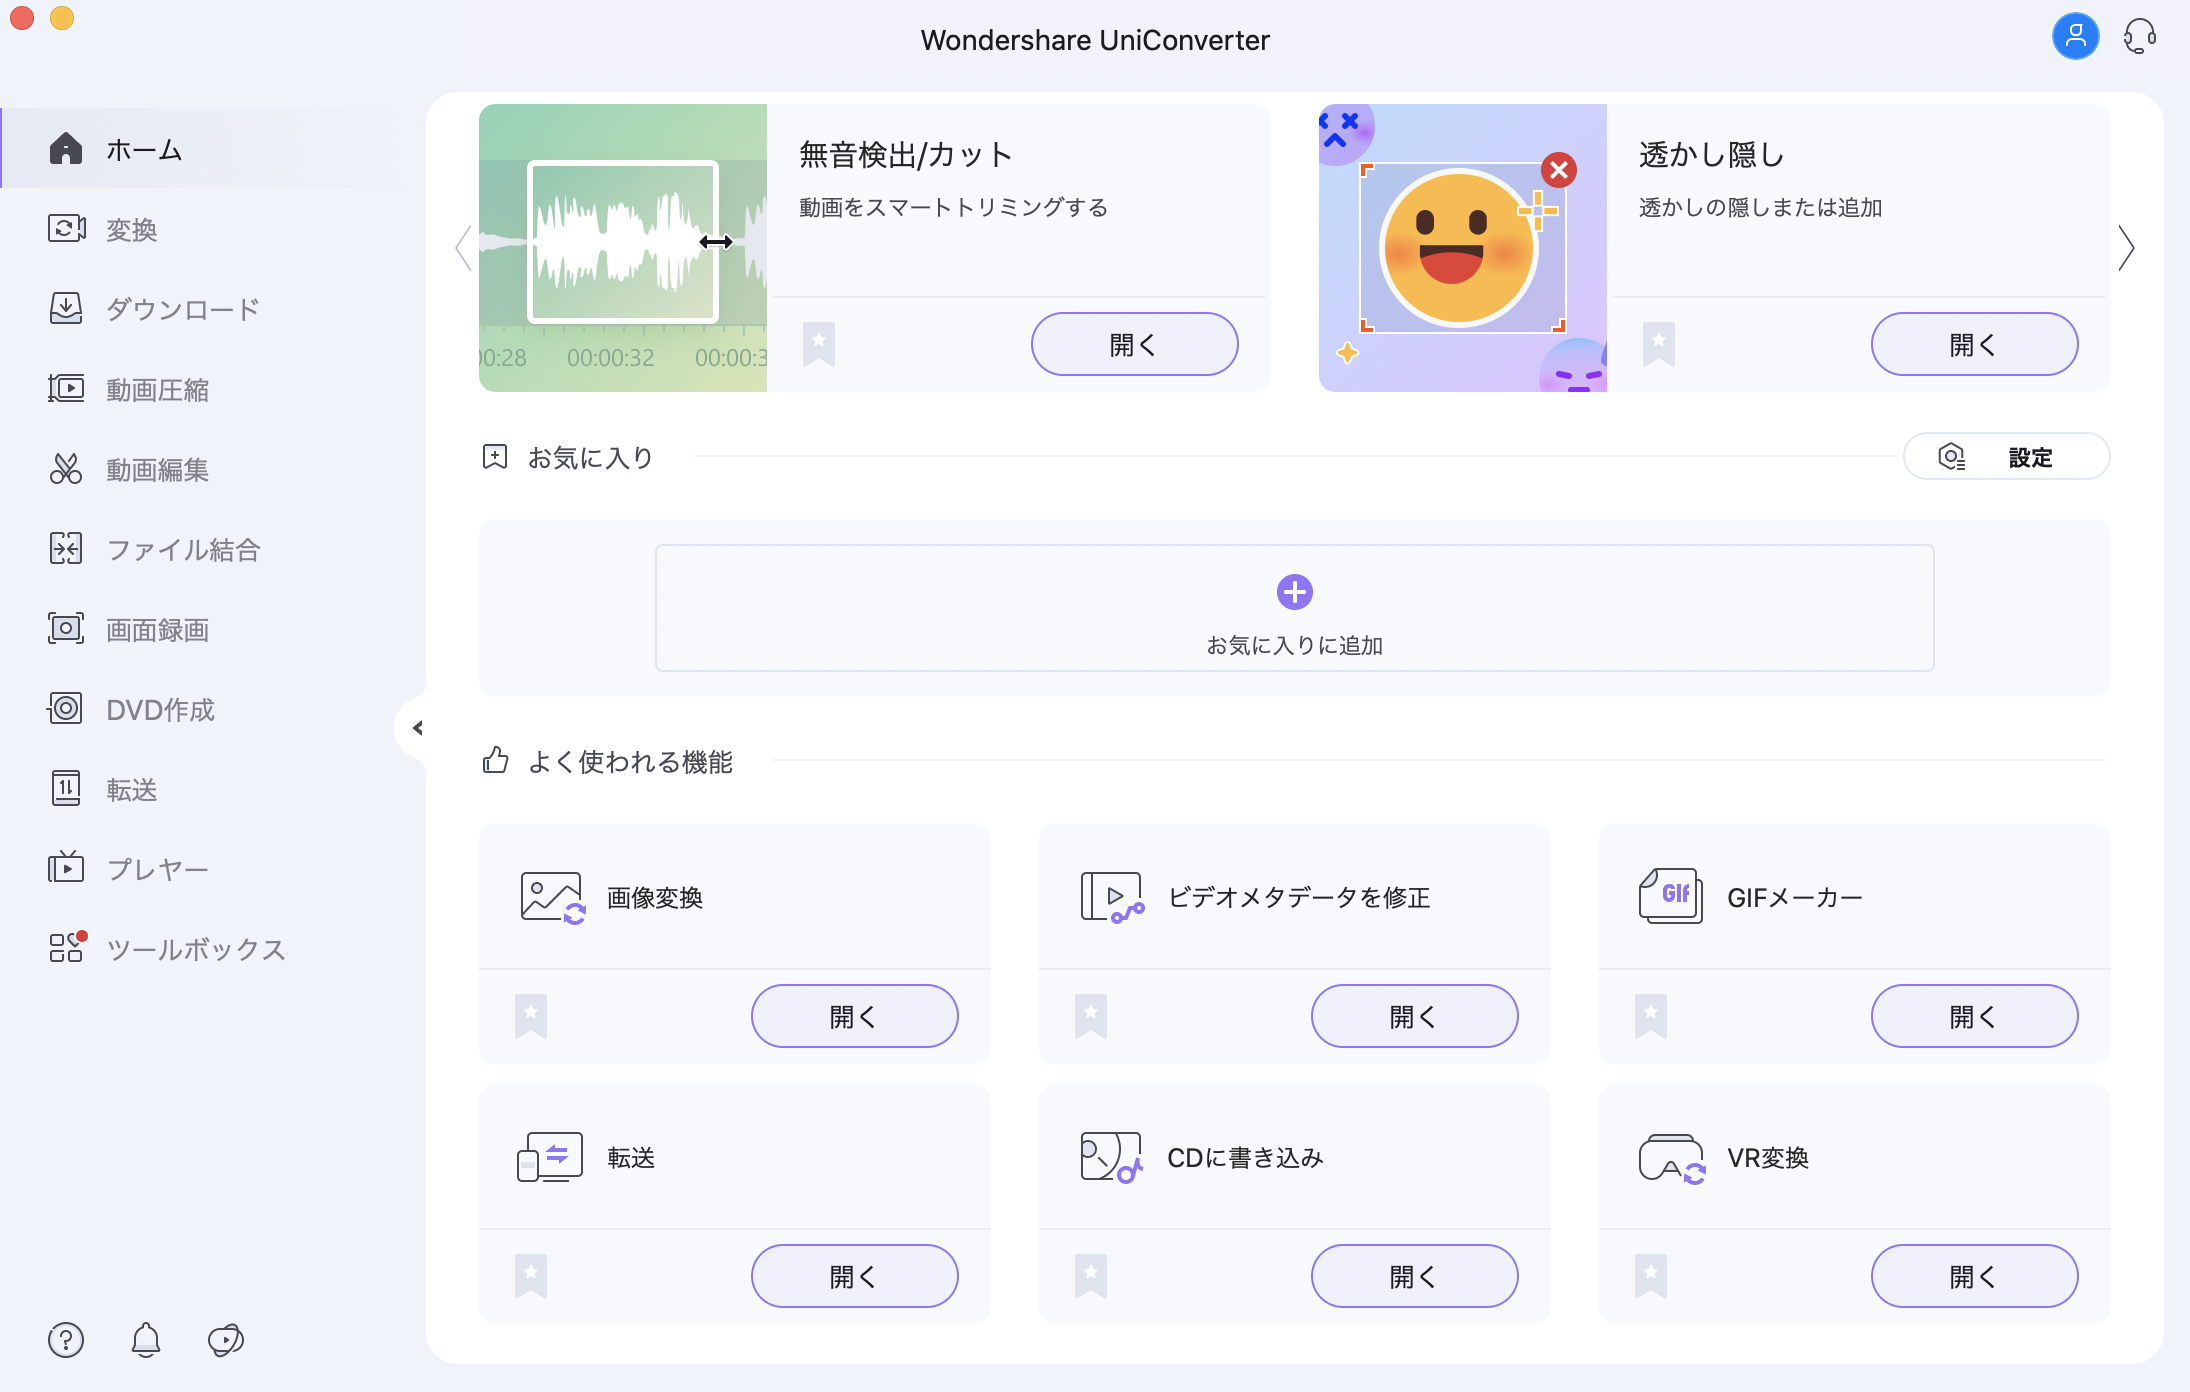Click the help question mark icon

click(x=66, y=1339)
